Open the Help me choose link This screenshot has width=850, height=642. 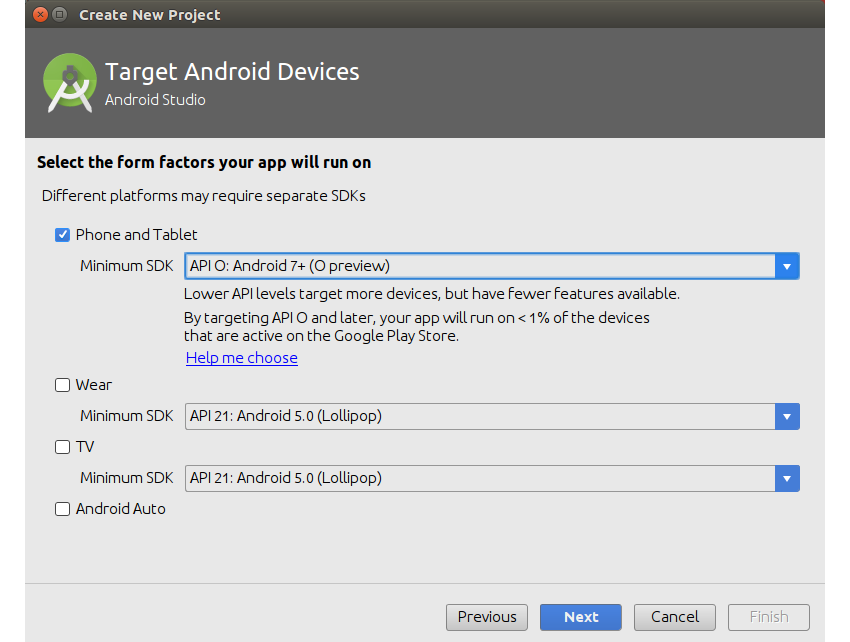(x=242, y=358)
